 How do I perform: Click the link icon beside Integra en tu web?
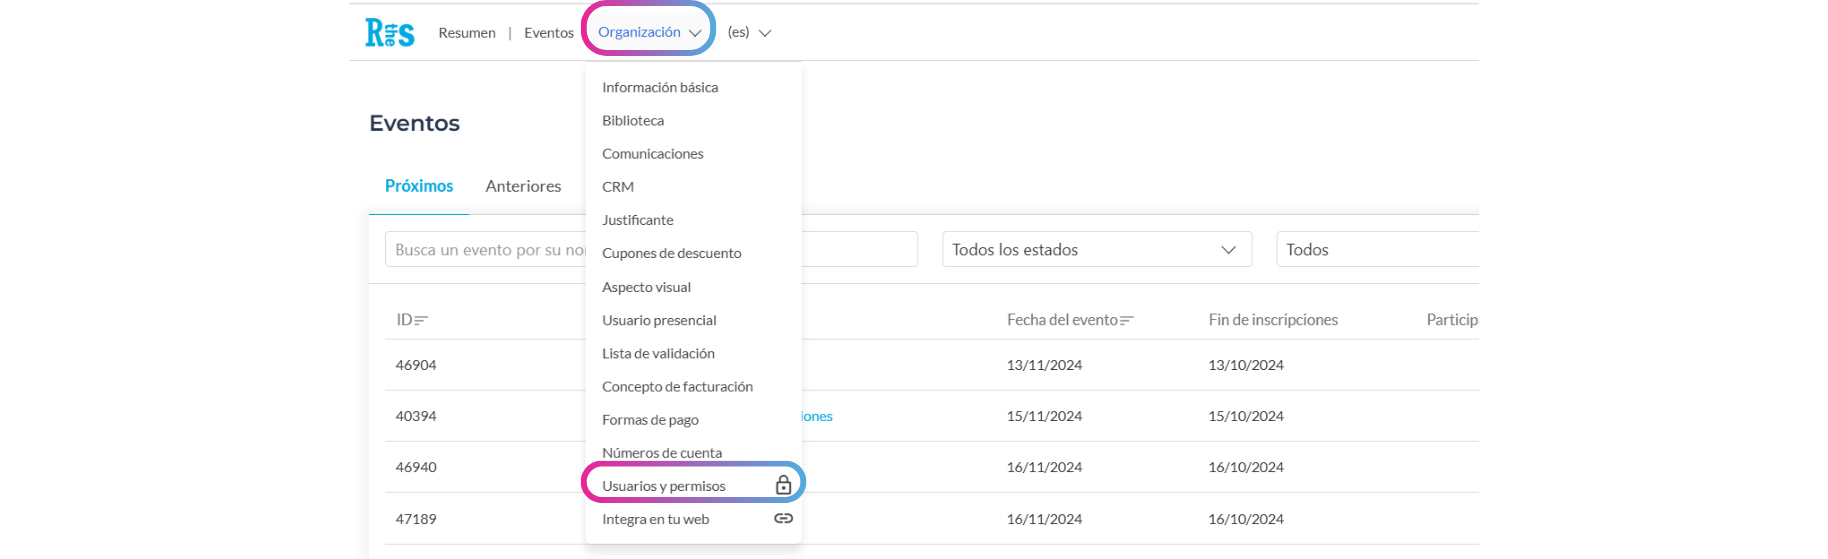tap(783, 519)
